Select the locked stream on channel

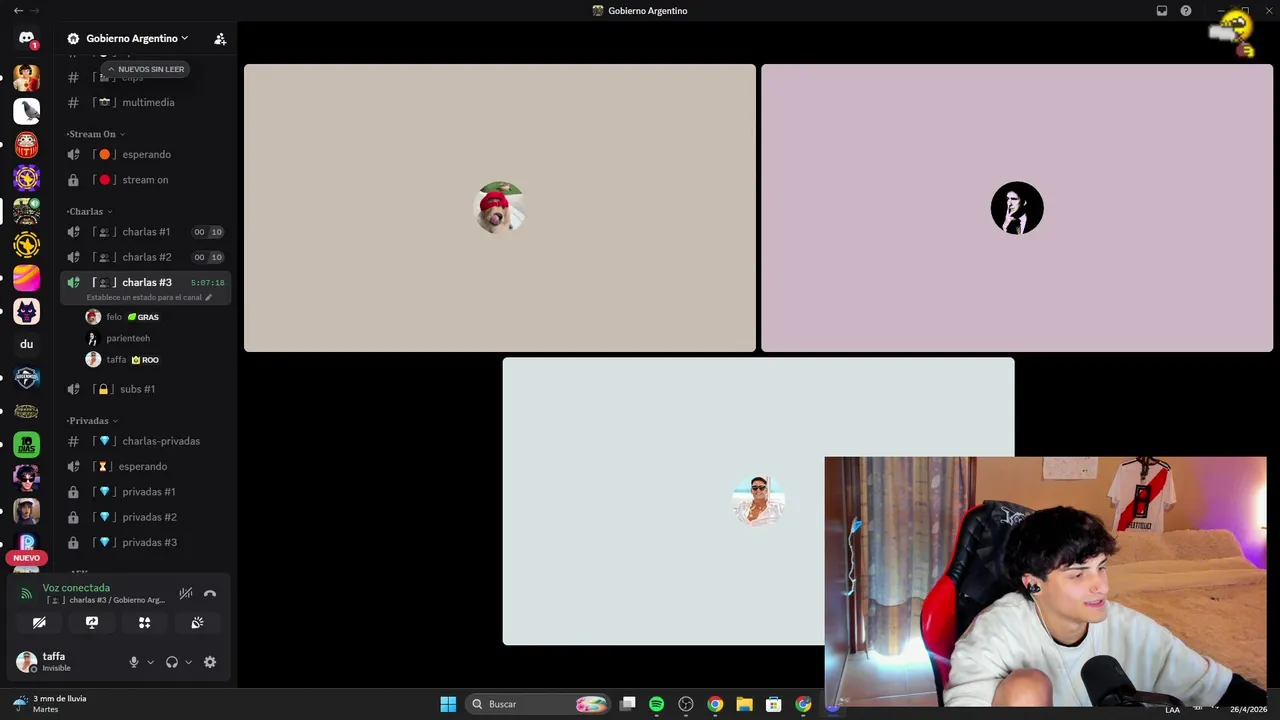coord(146,180)
